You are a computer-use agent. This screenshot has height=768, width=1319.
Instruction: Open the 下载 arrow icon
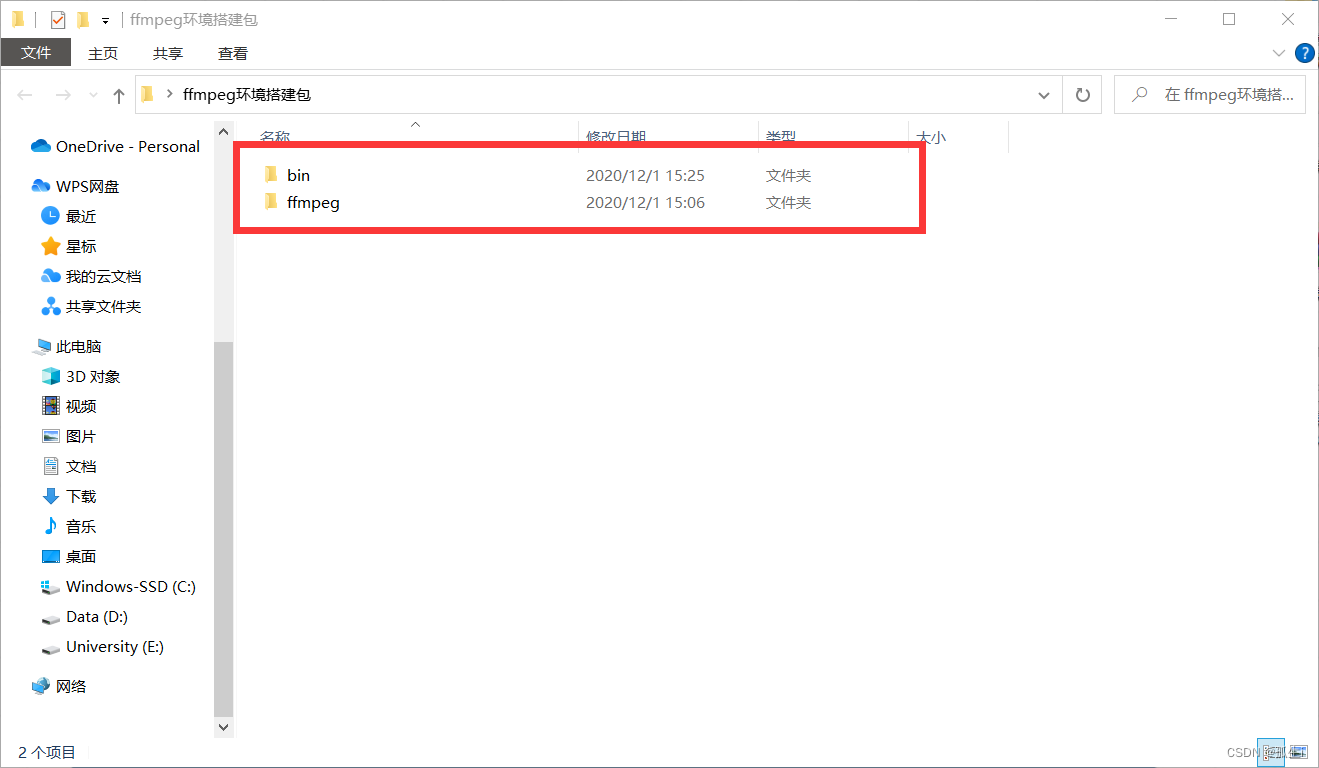51,496
